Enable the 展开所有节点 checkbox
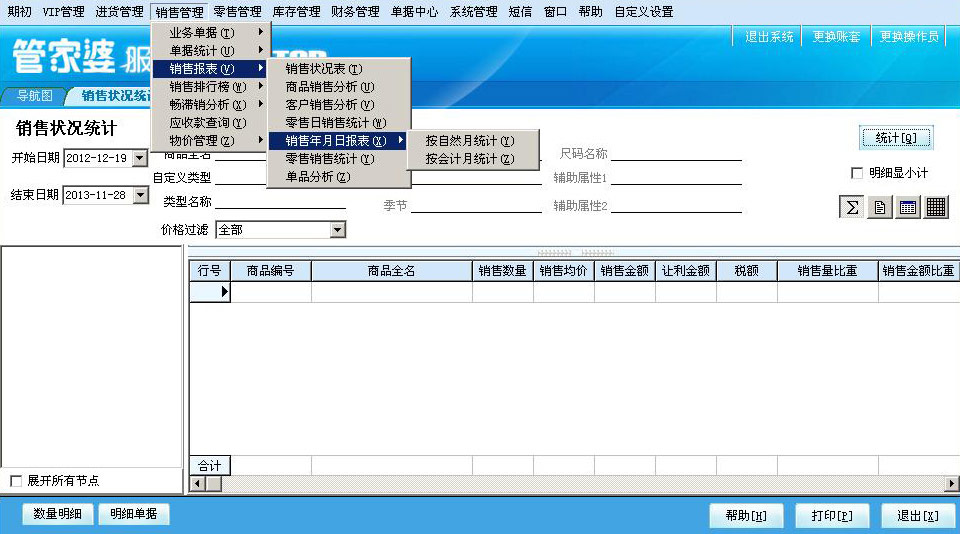The height and width of the screenshot is (534, 960). 16,481
